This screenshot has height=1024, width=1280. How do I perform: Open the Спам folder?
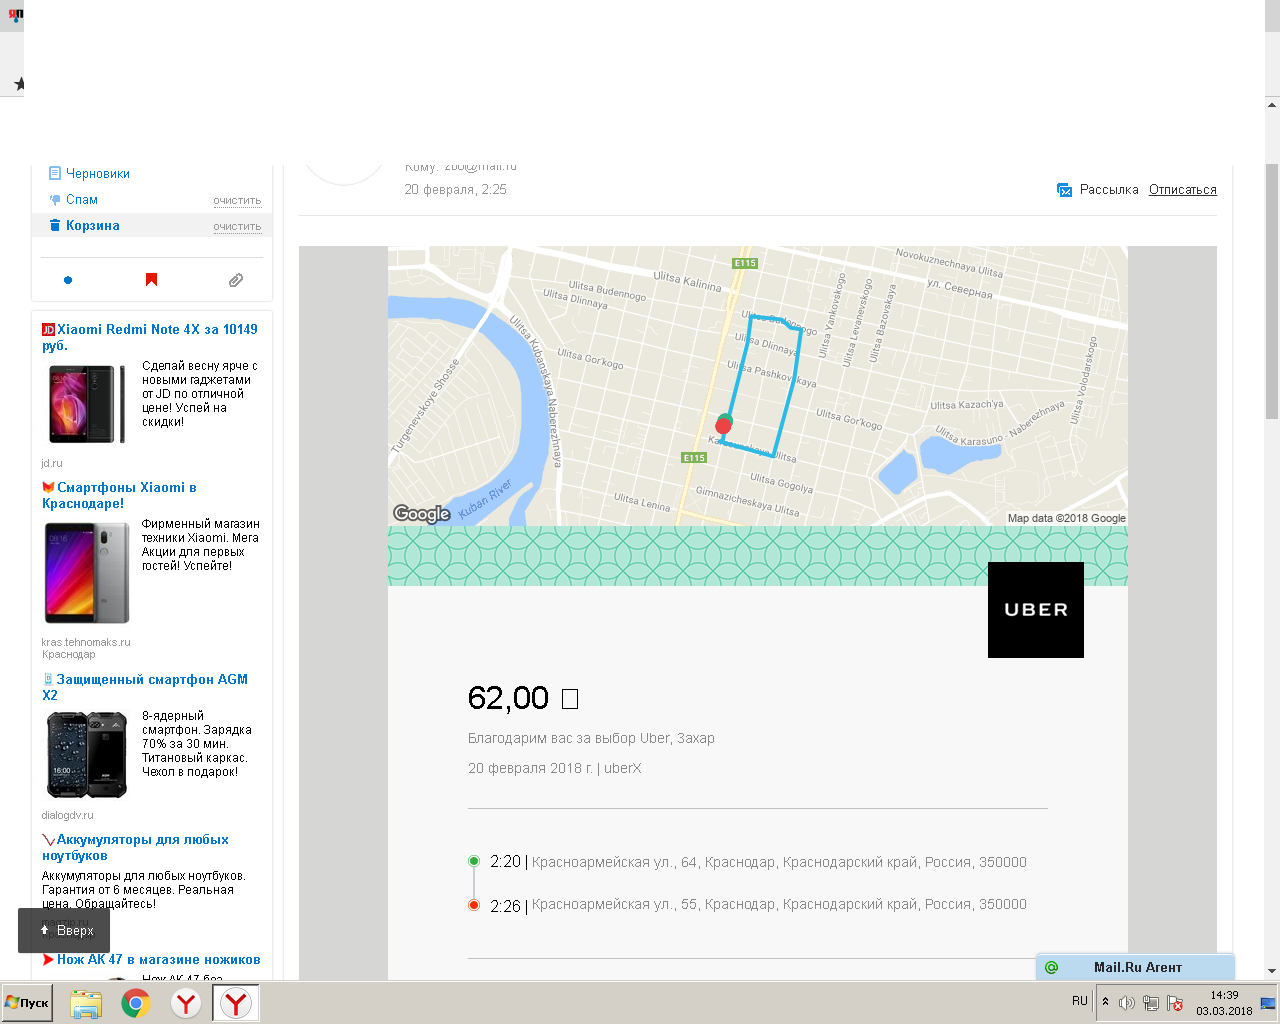coord(82,199)
